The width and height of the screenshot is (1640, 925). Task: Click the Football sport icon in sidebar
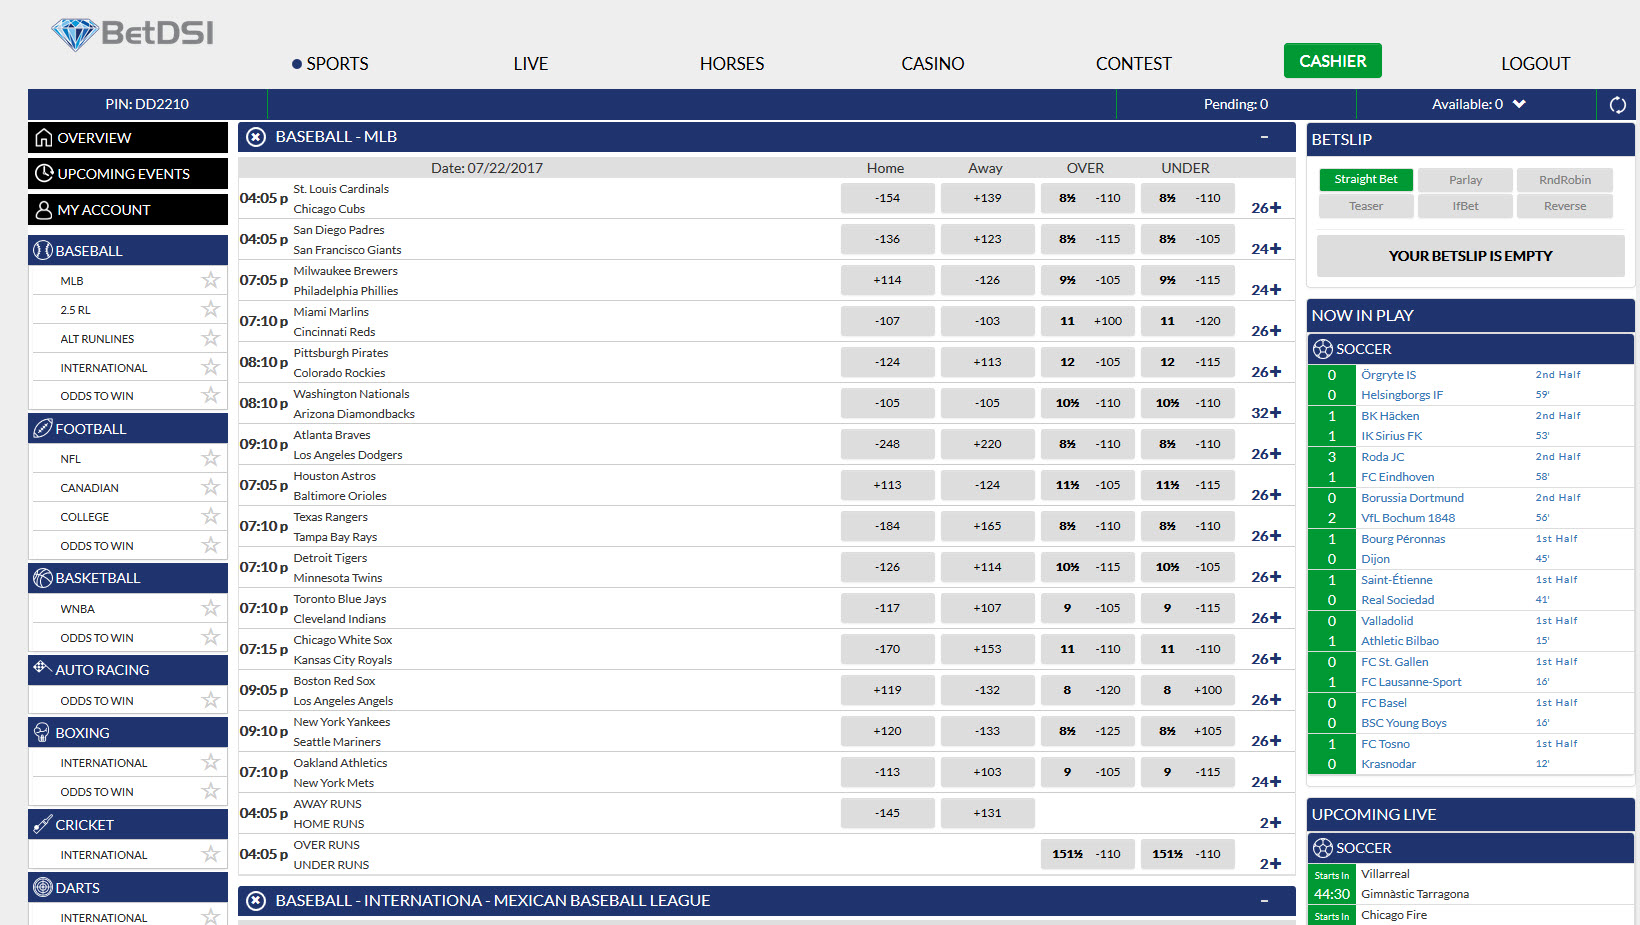[x=42, y=428]
